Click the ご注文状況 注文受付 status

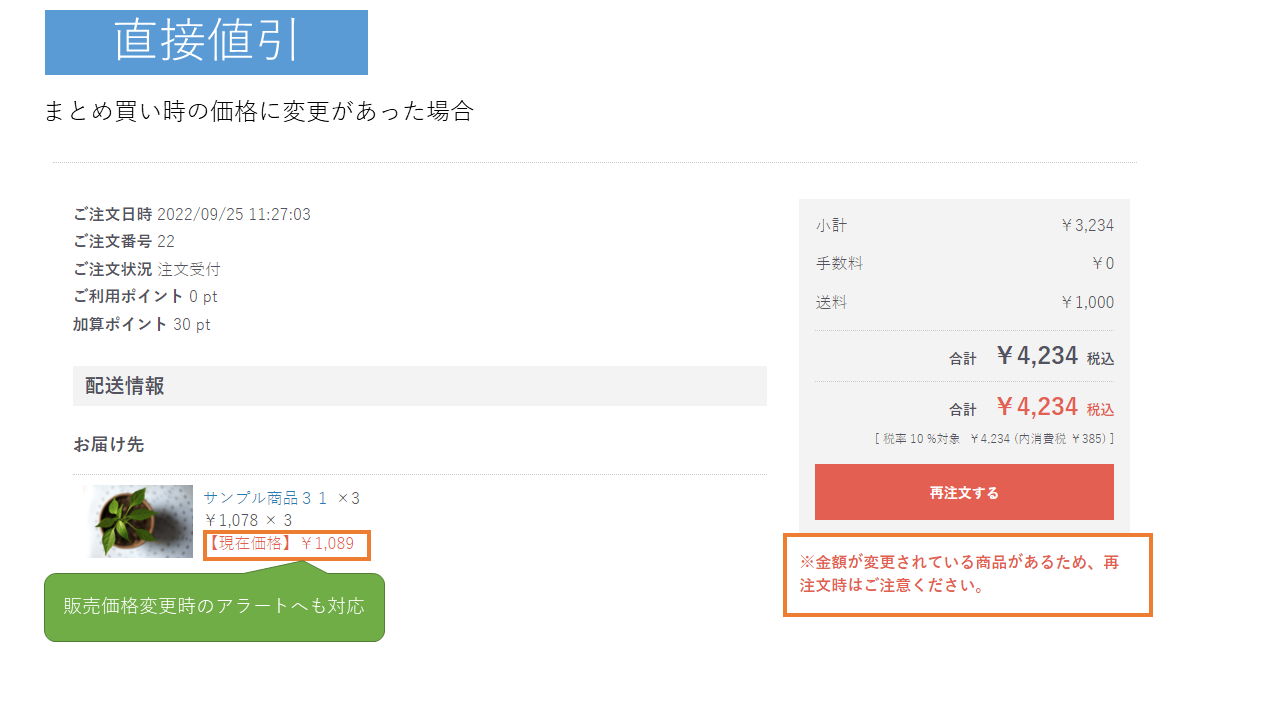point(147,269)
